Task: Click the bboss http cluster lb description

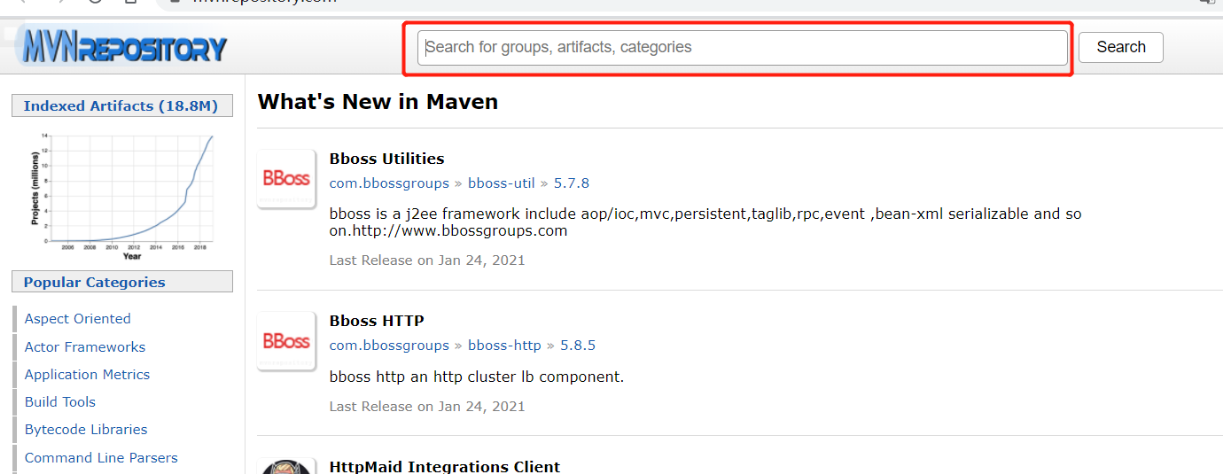Action: tap(476, 377)
